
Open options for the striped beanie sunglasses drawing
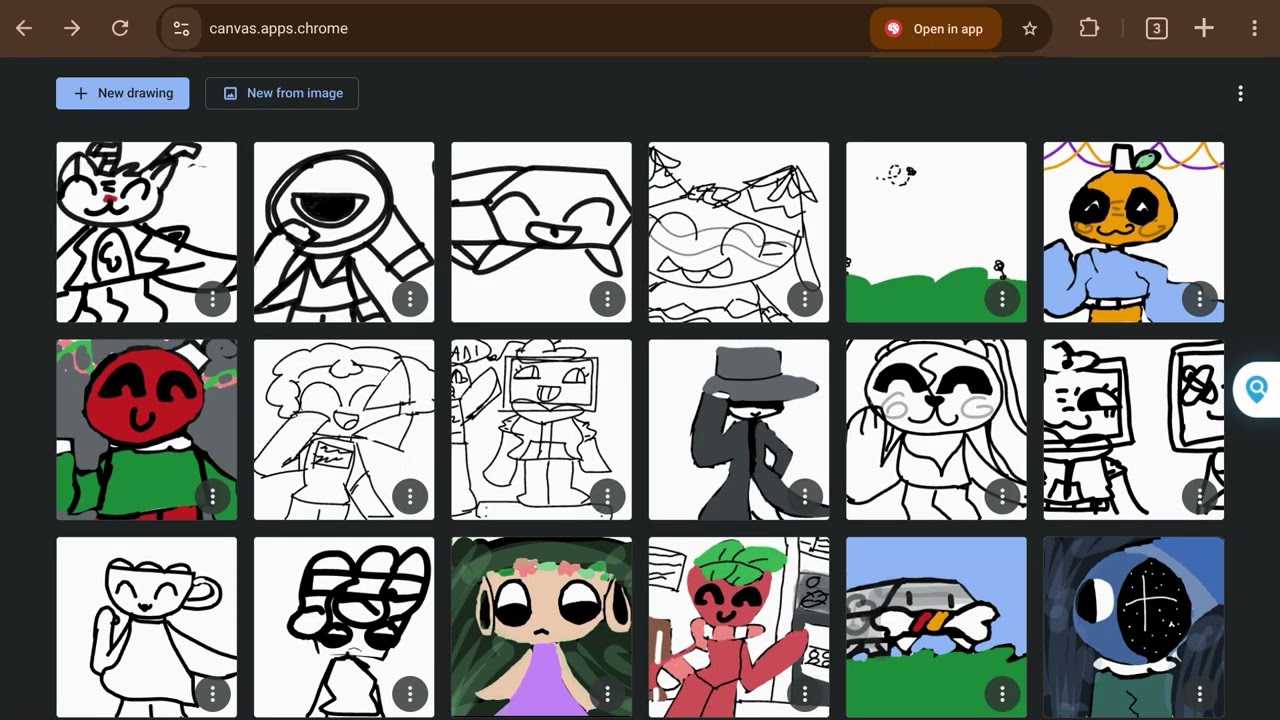tap(410, 693)
